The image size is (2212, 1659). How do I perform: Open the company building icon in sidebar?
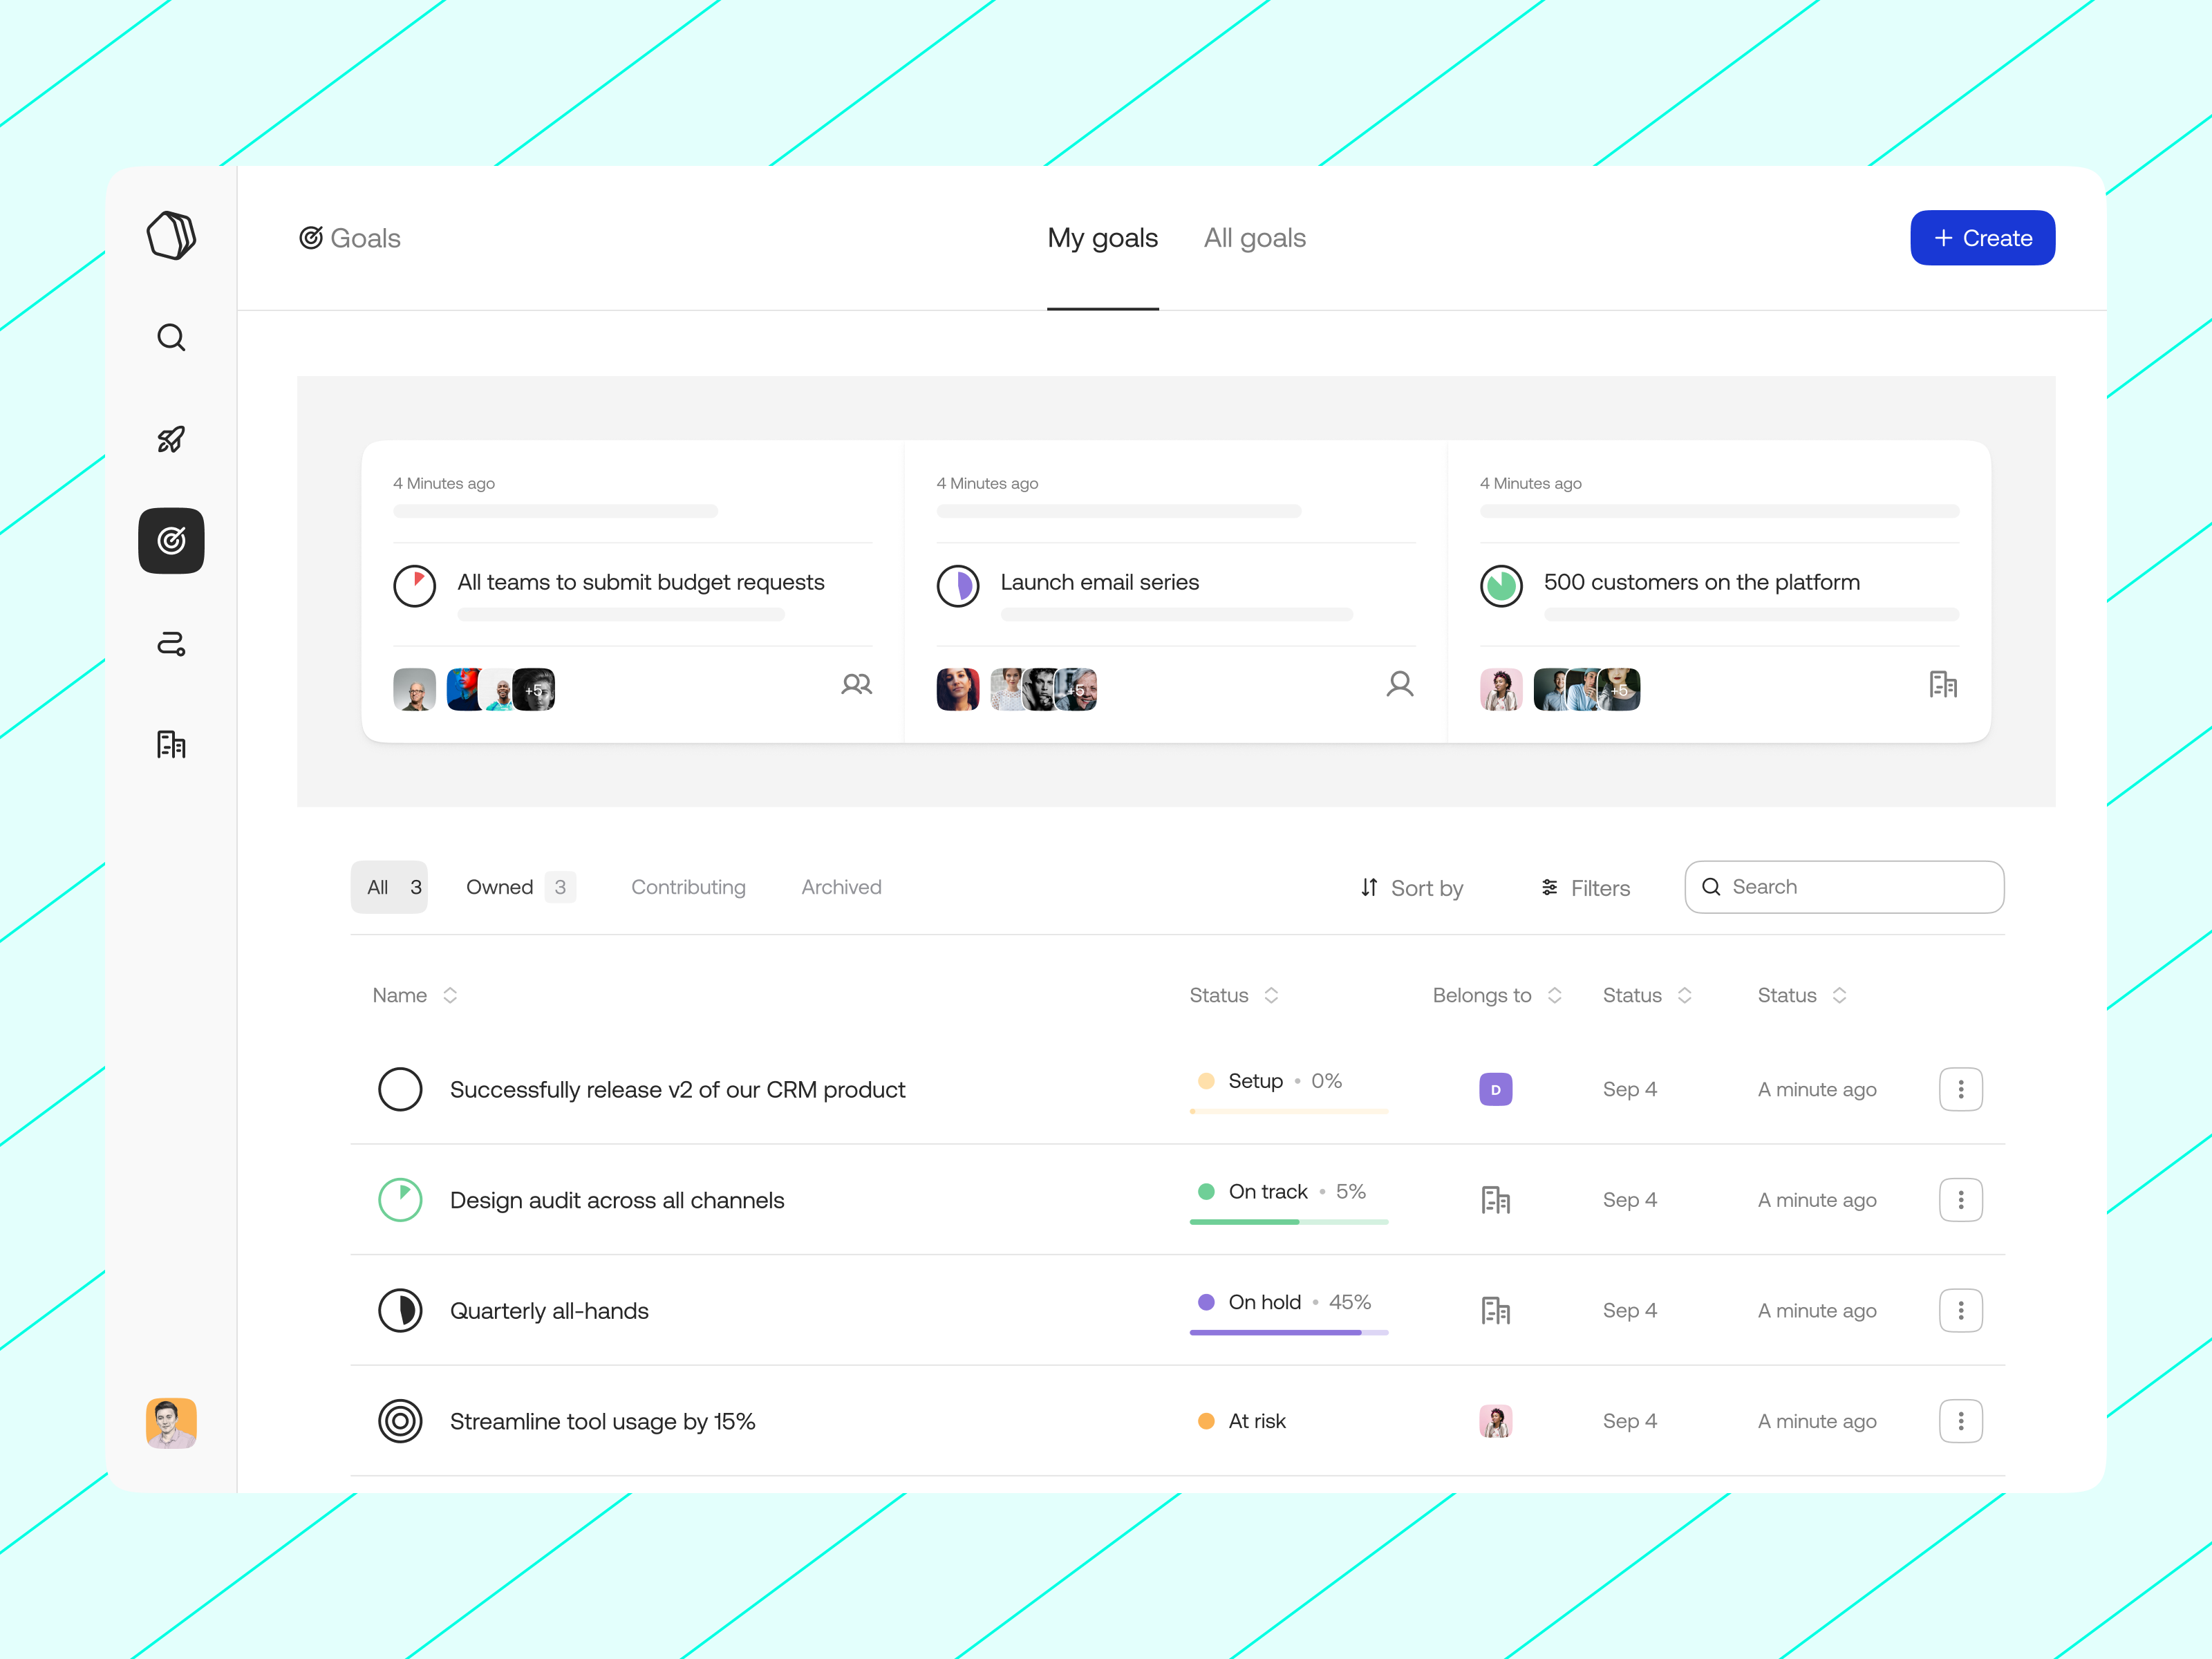[171, 744]
